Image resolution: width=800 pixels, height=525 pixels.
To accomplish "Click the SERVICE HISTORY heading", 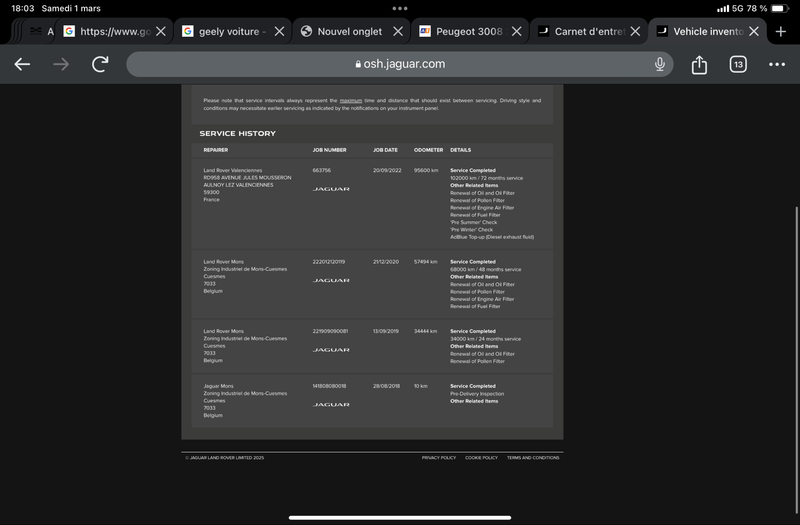I will pyautogui.click(x=237, y=134).
